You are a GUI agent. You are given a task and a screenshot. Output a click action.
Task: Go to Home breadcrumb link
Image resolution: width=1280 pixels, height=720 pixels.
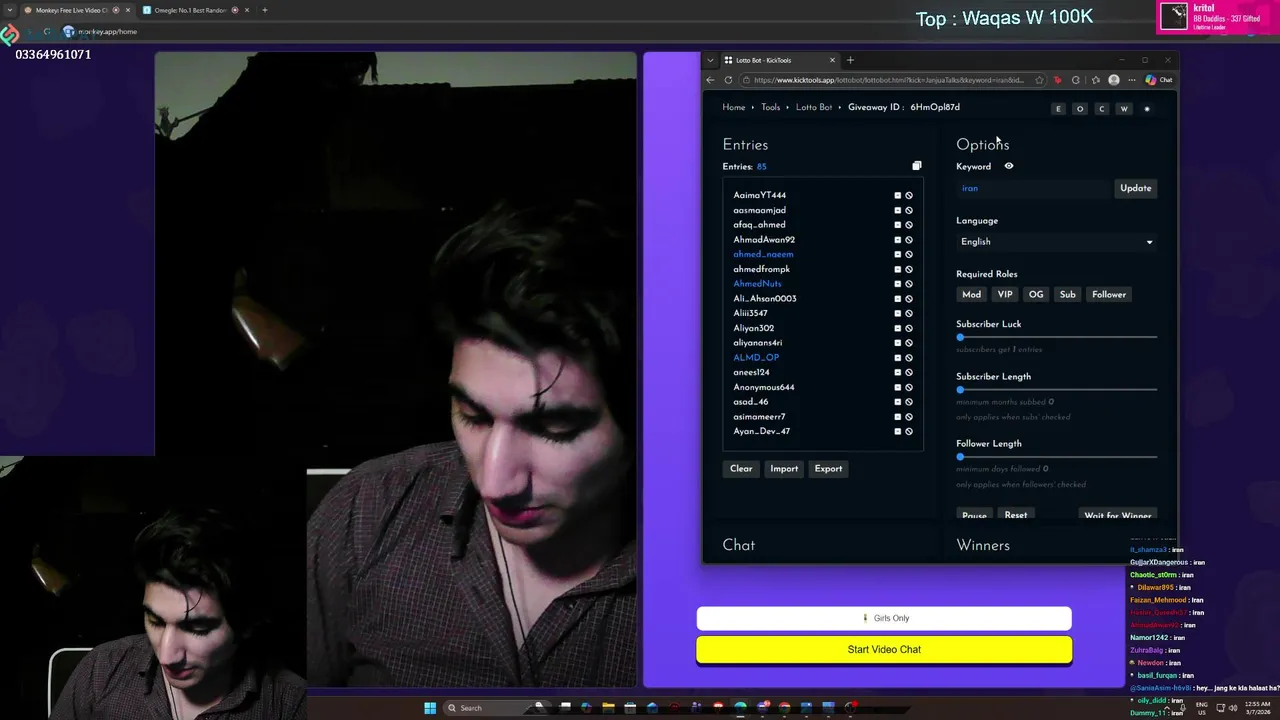click(734, 108)
